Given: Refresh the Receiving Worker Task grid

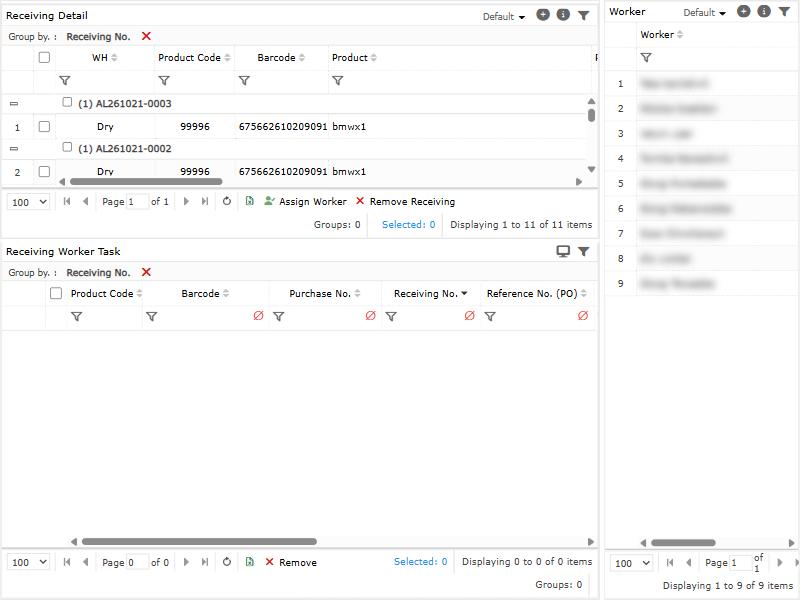Looking at the screenshot, I should click(x=227, y=562).
